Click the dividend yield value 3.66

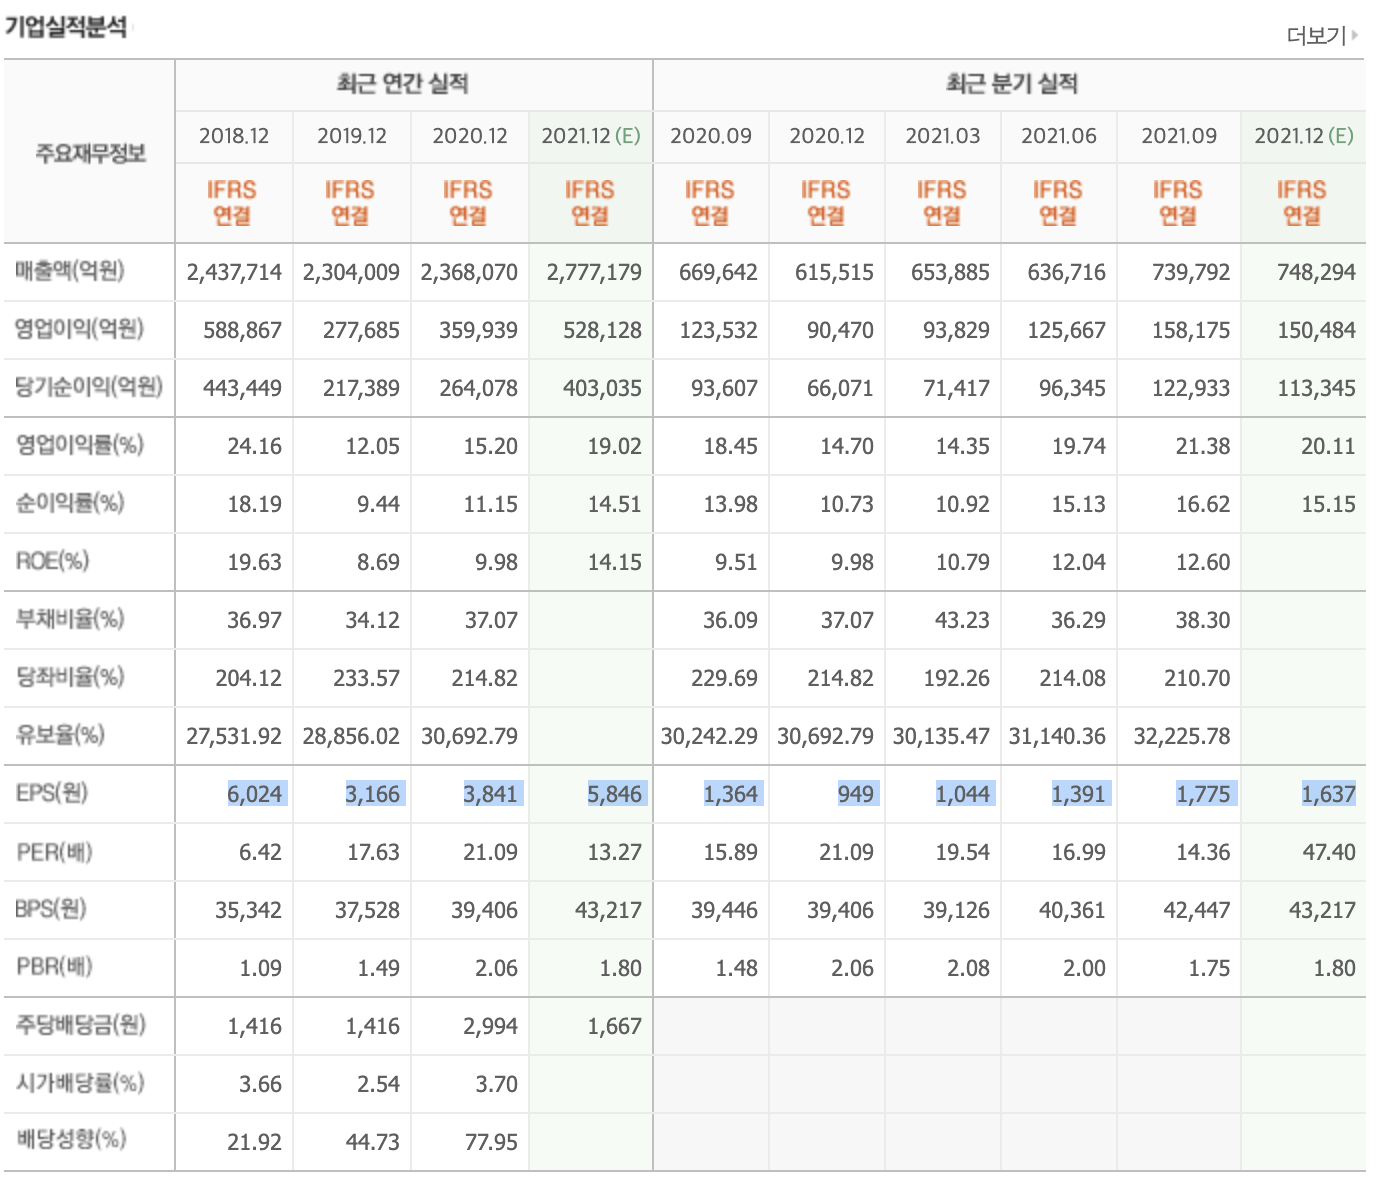coord(260,1084)
